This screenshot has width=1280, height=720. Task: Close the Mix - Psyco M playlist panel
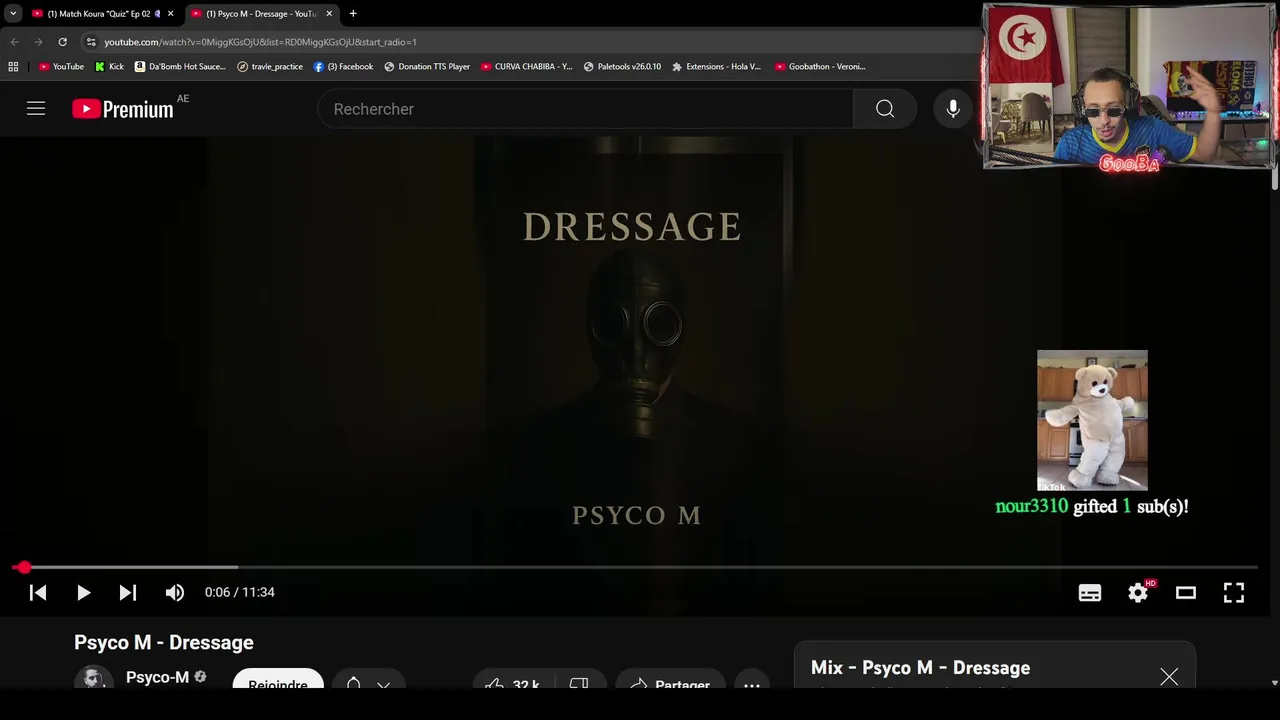click(x=1169, y=677)
